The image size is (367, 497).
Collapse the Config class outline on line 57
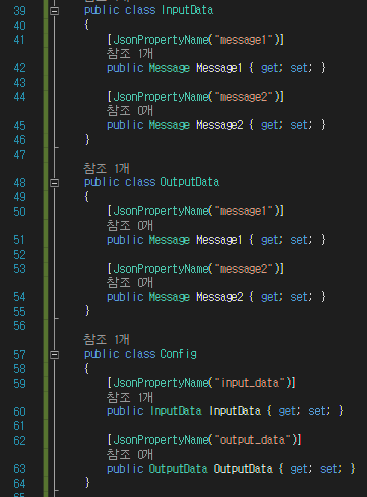click(54, 355)
